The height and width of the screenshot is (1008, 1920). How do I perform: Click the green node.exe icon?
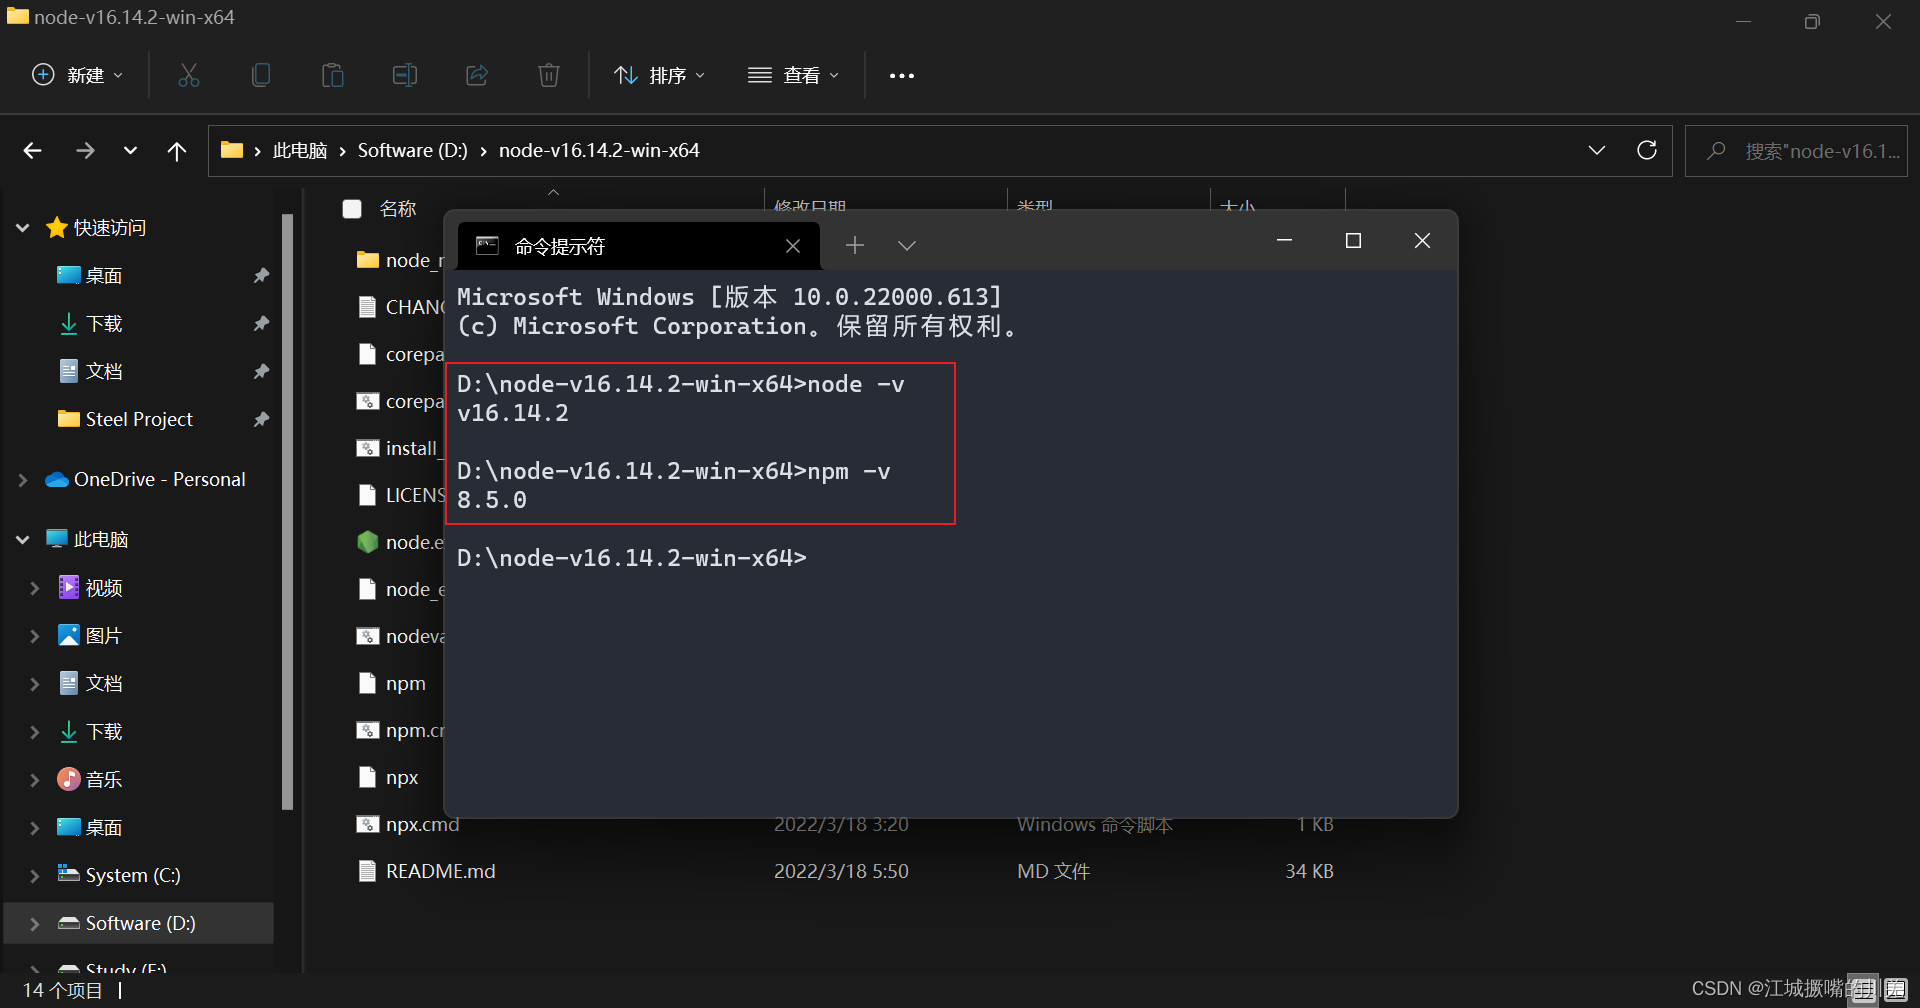point(368,542)
